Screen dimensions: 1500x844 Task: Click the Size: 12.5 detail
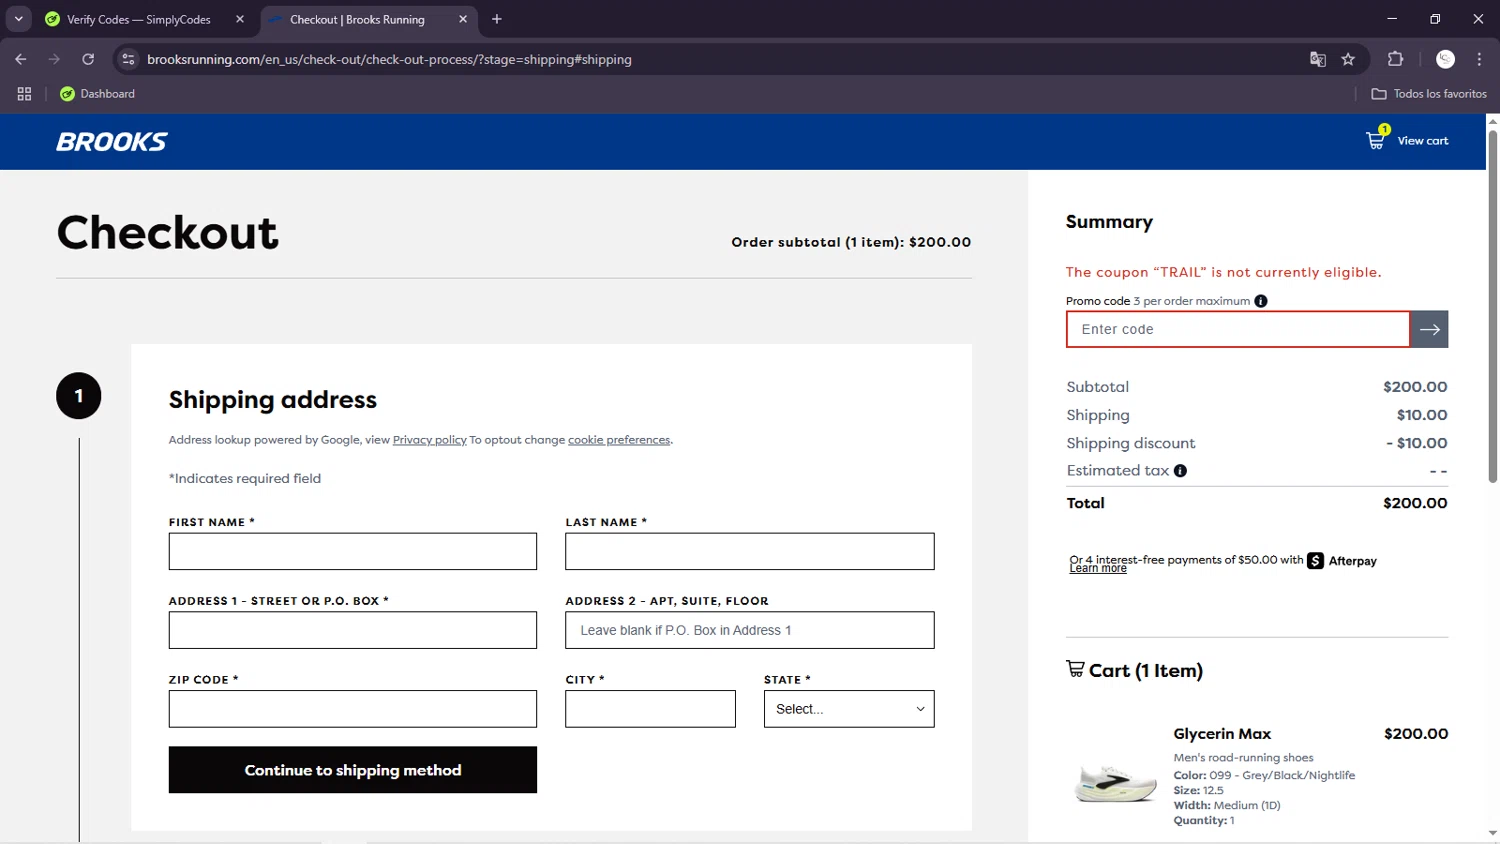point(1198,790)
